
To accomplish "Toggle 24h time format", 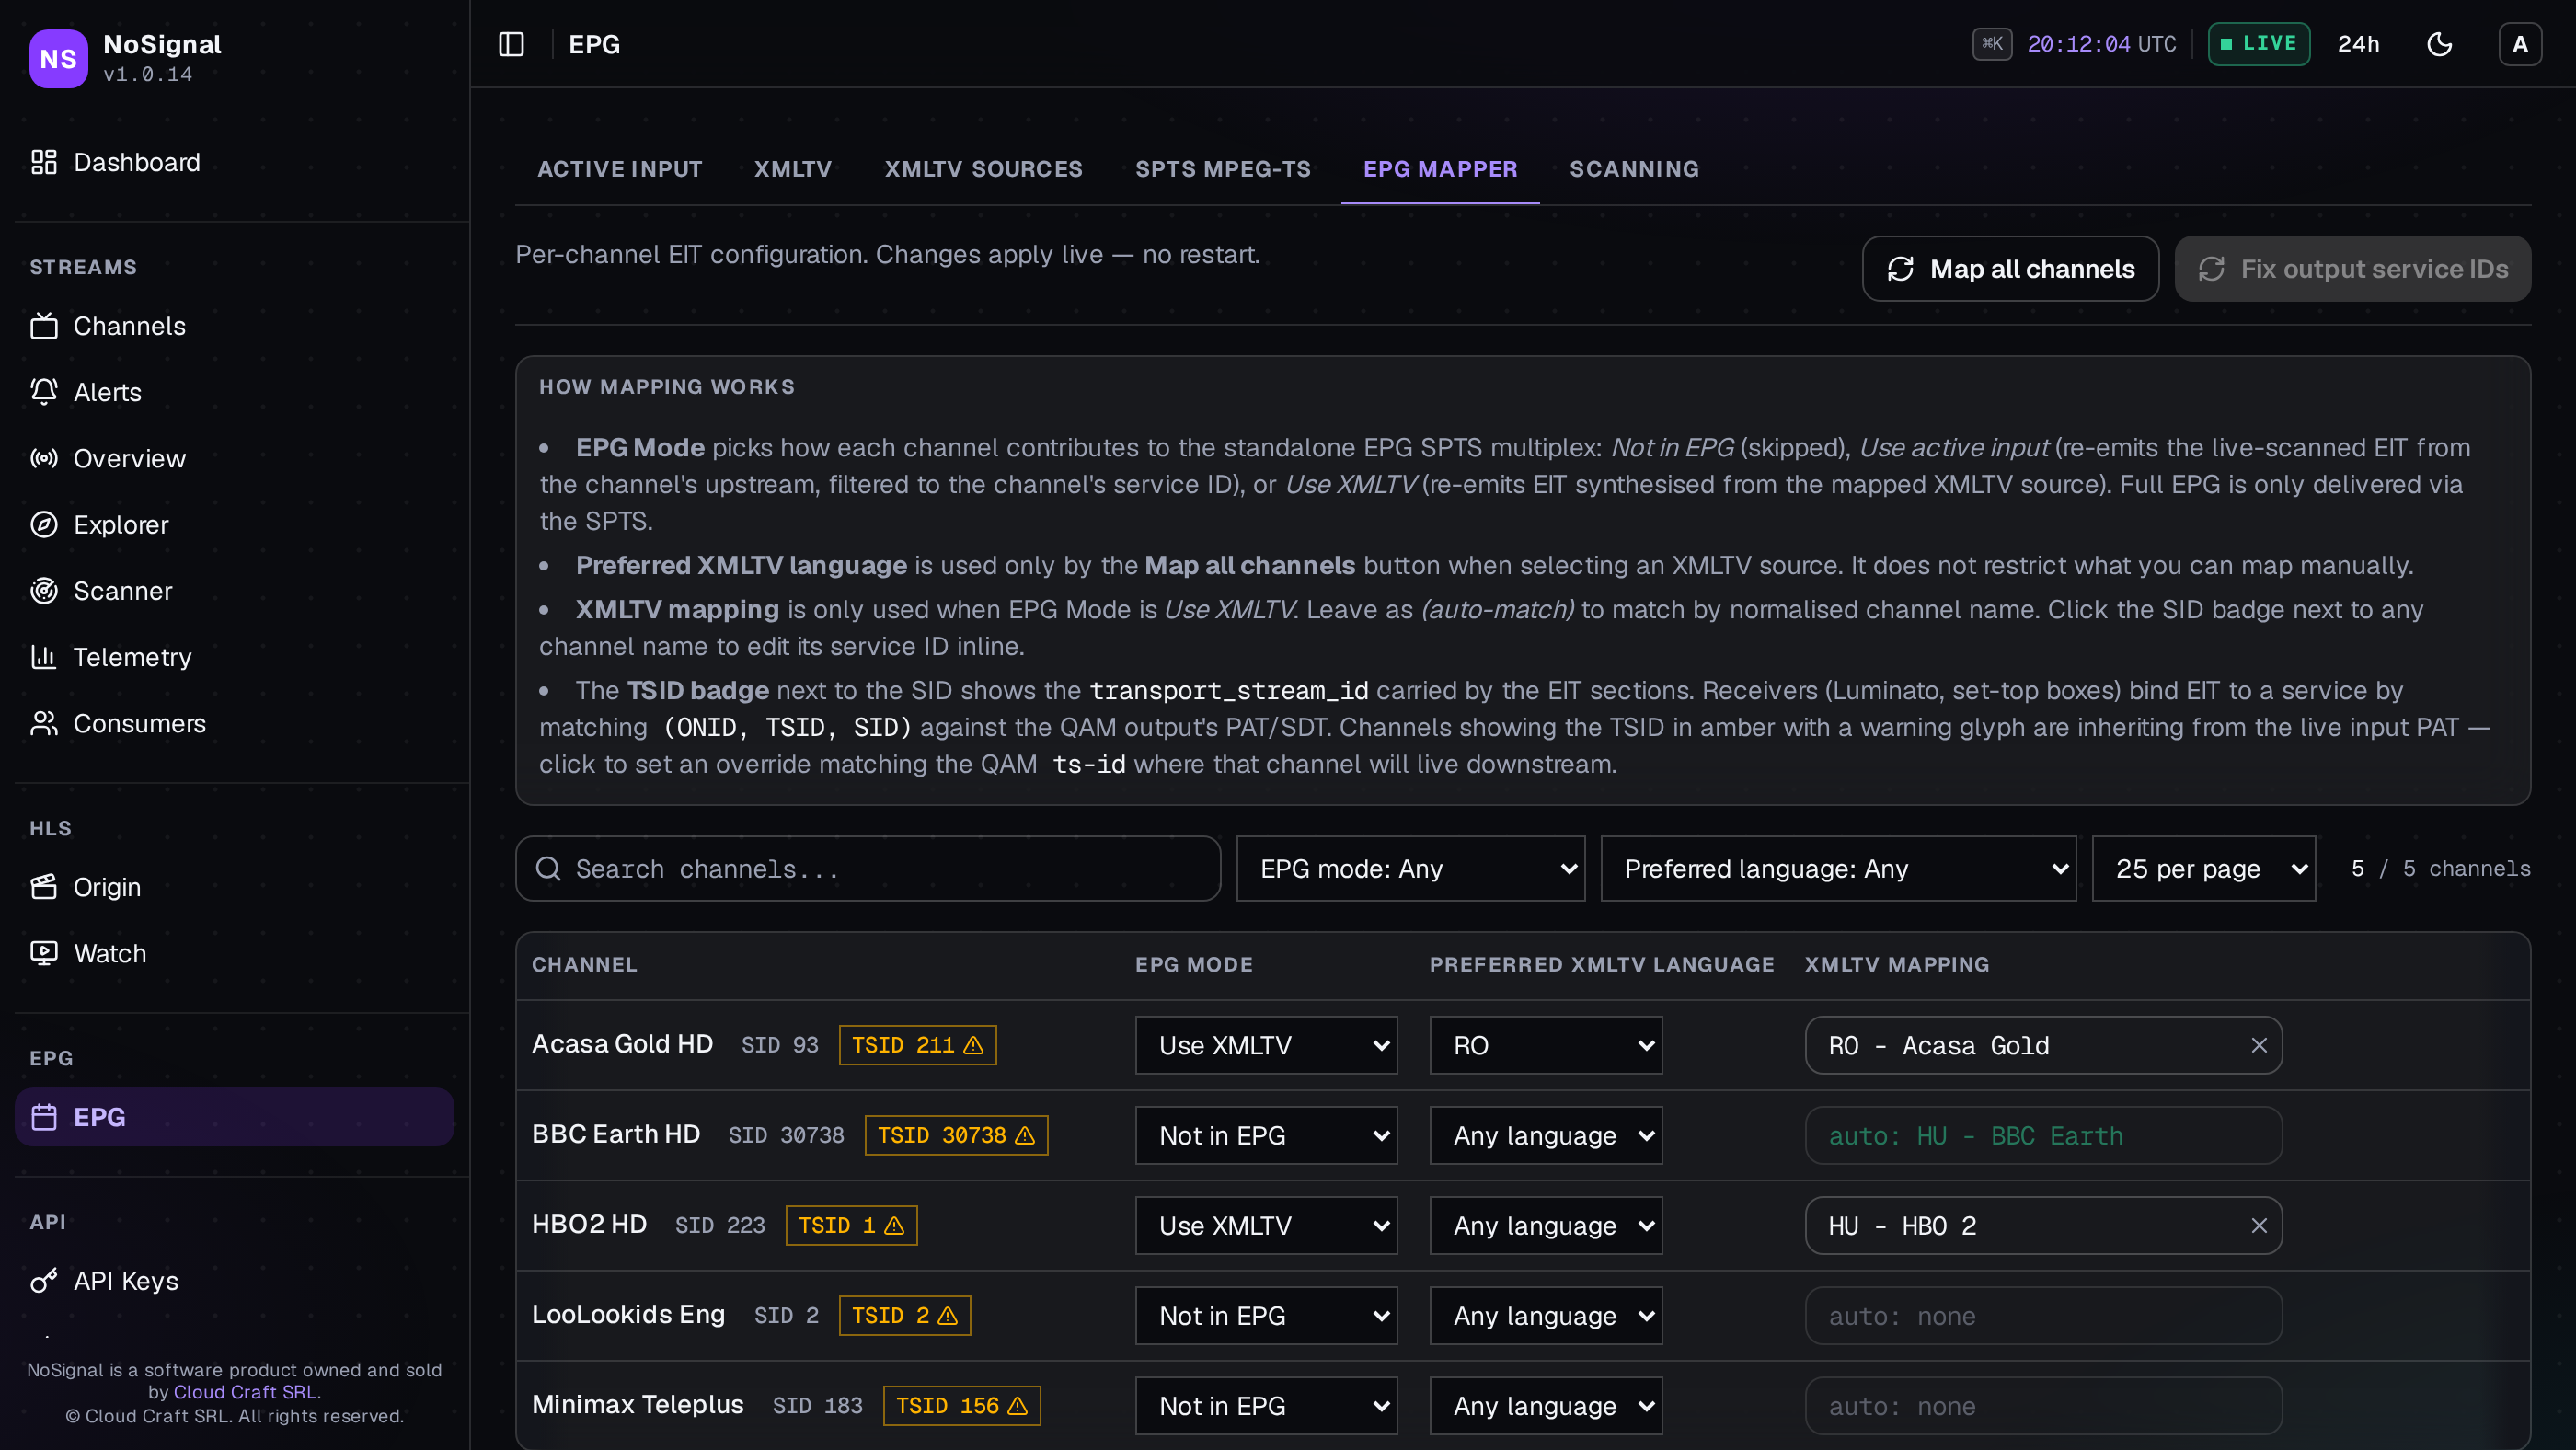I will [2358, 44].
